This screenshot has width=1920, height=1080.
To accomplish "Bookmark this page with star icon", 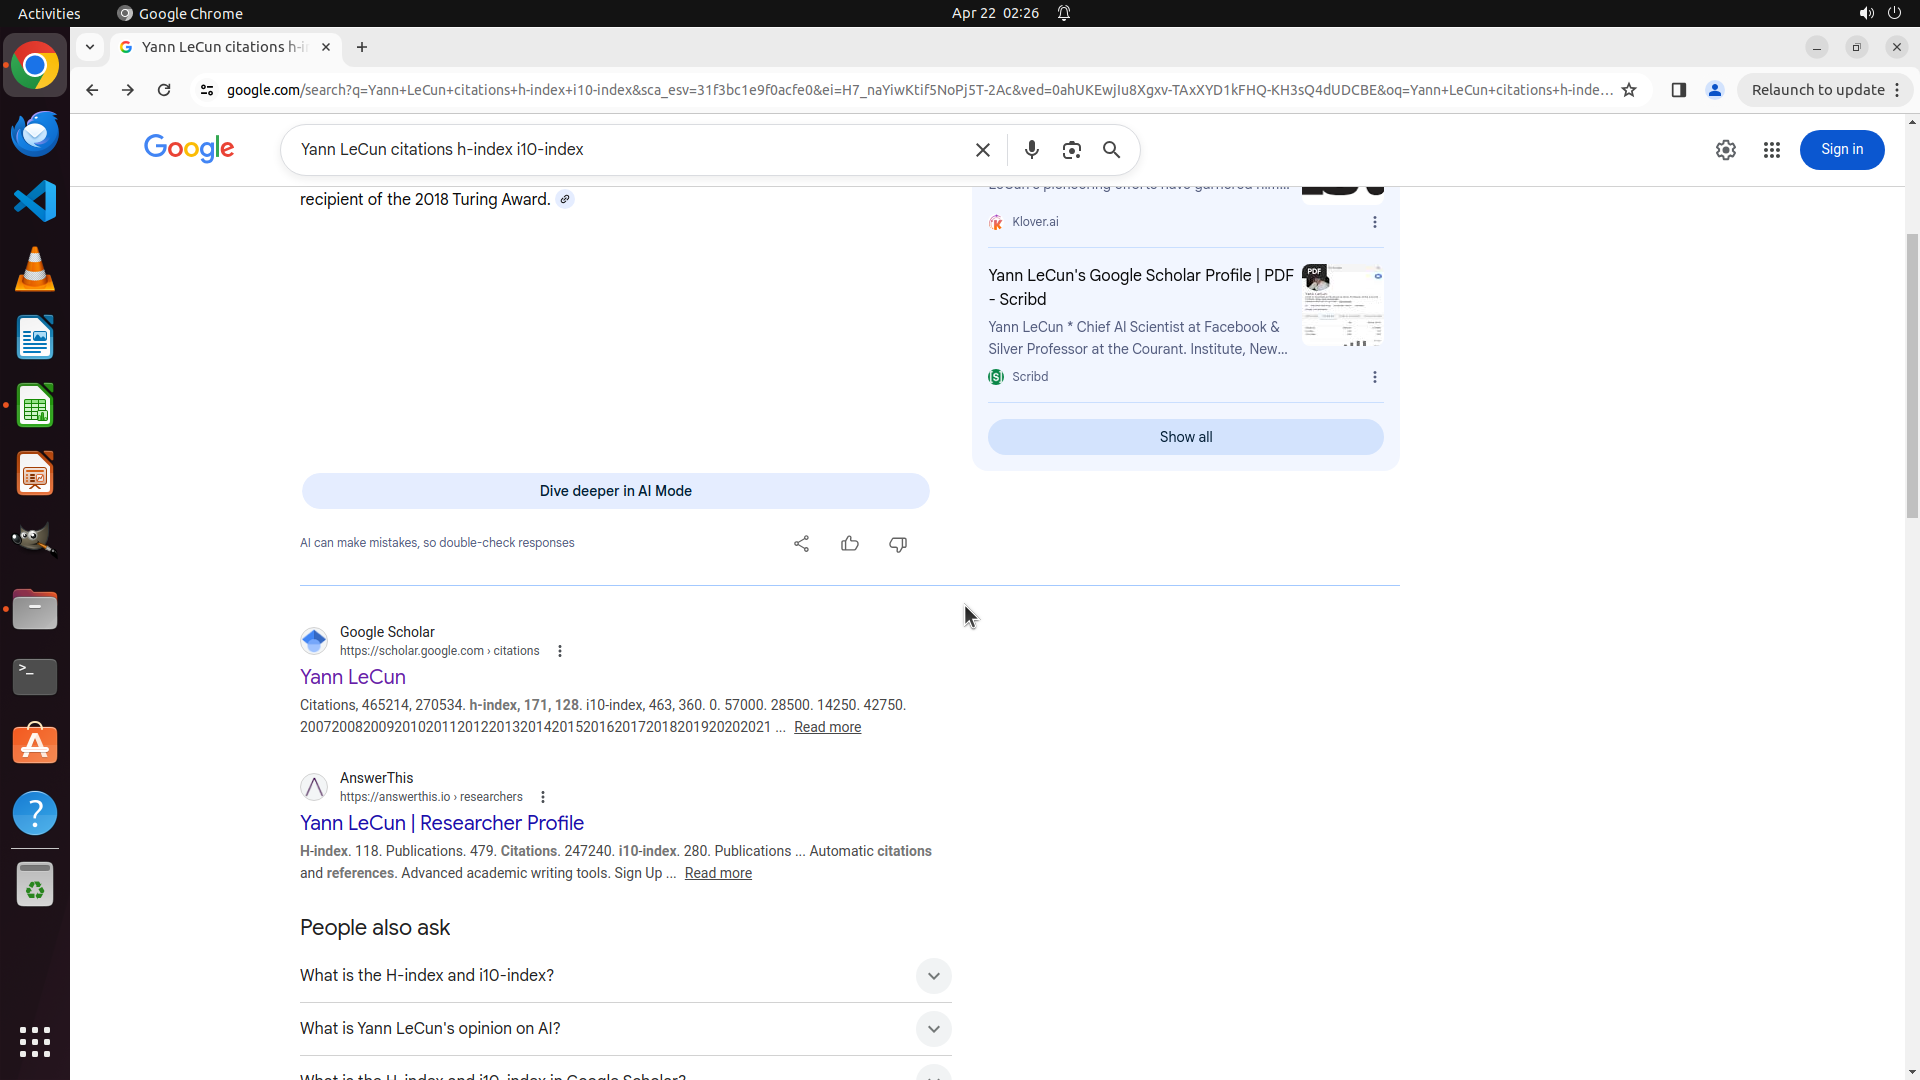I will [x=1629, y=90].
